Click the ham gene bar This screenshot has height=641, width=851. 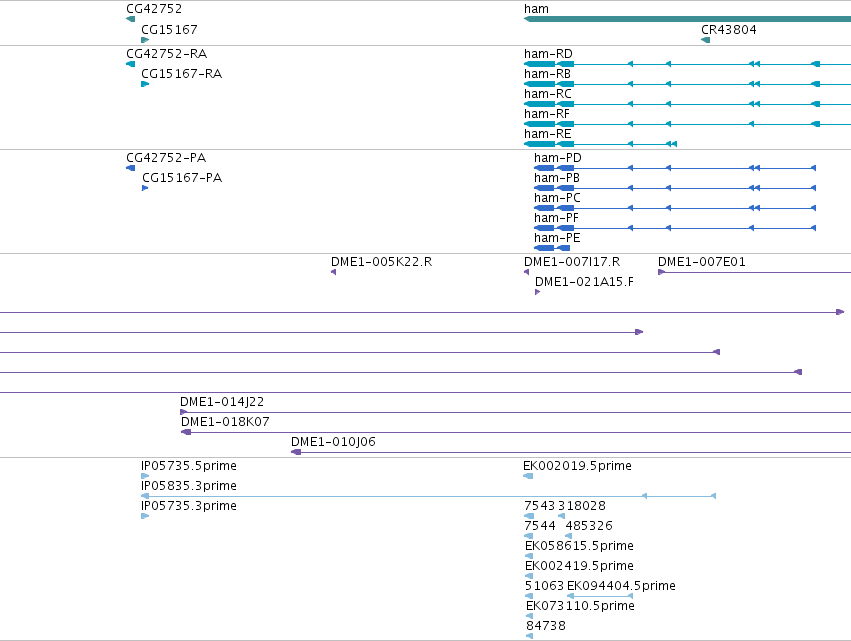pyautogui.click(x=687, y=19)
